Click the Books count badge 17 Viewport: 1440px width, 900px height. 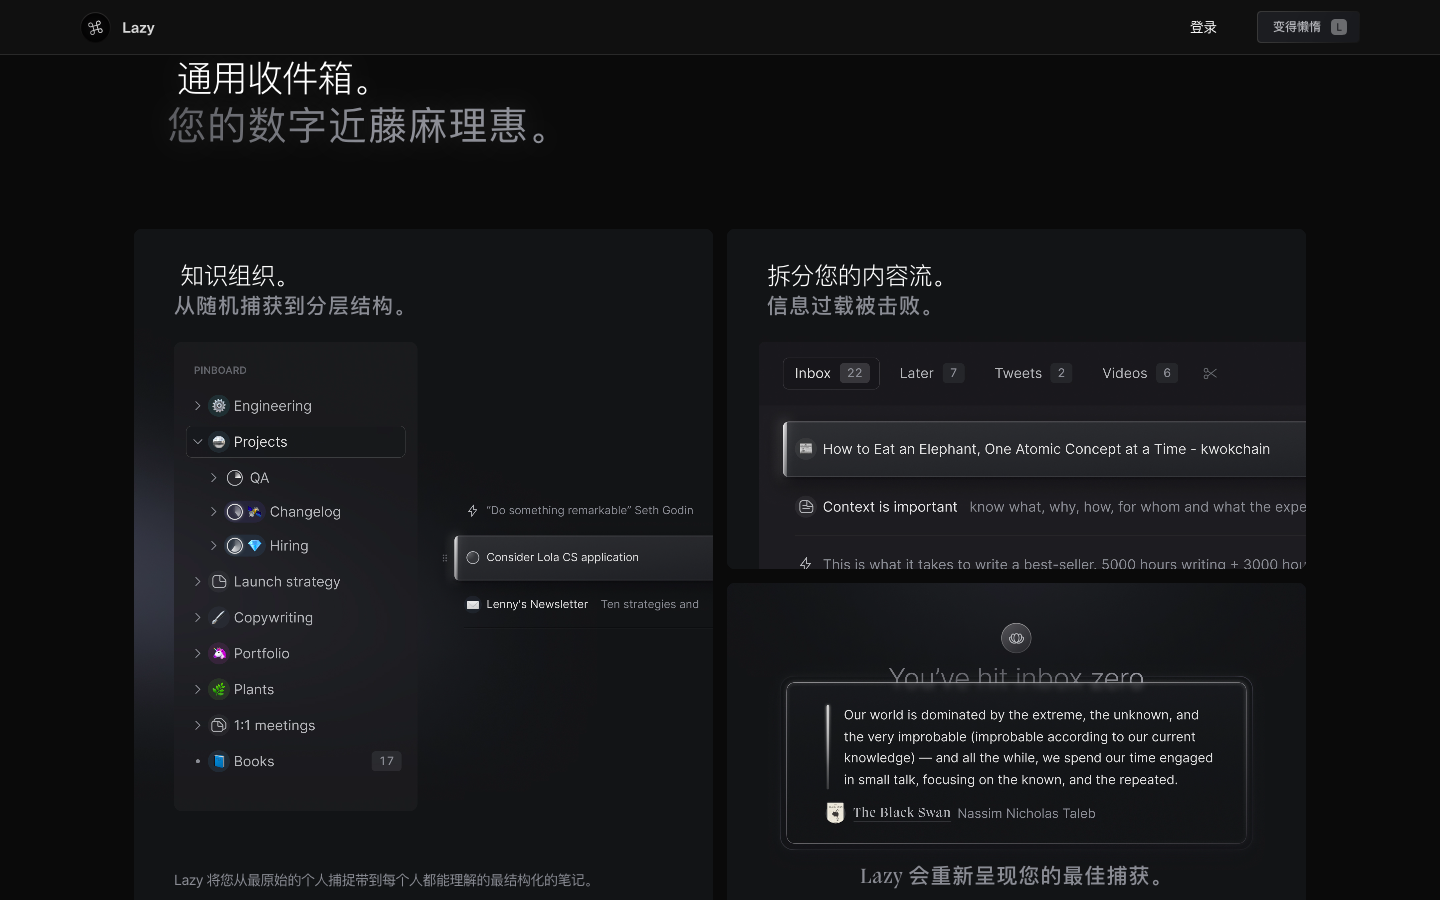[x=386, y=762]
